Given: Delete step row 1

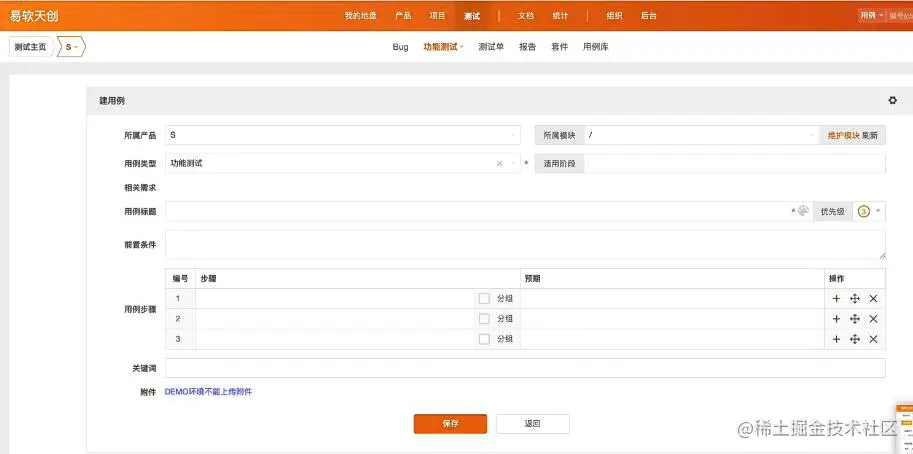Looking at the screenshot, I should click(873, 299).
